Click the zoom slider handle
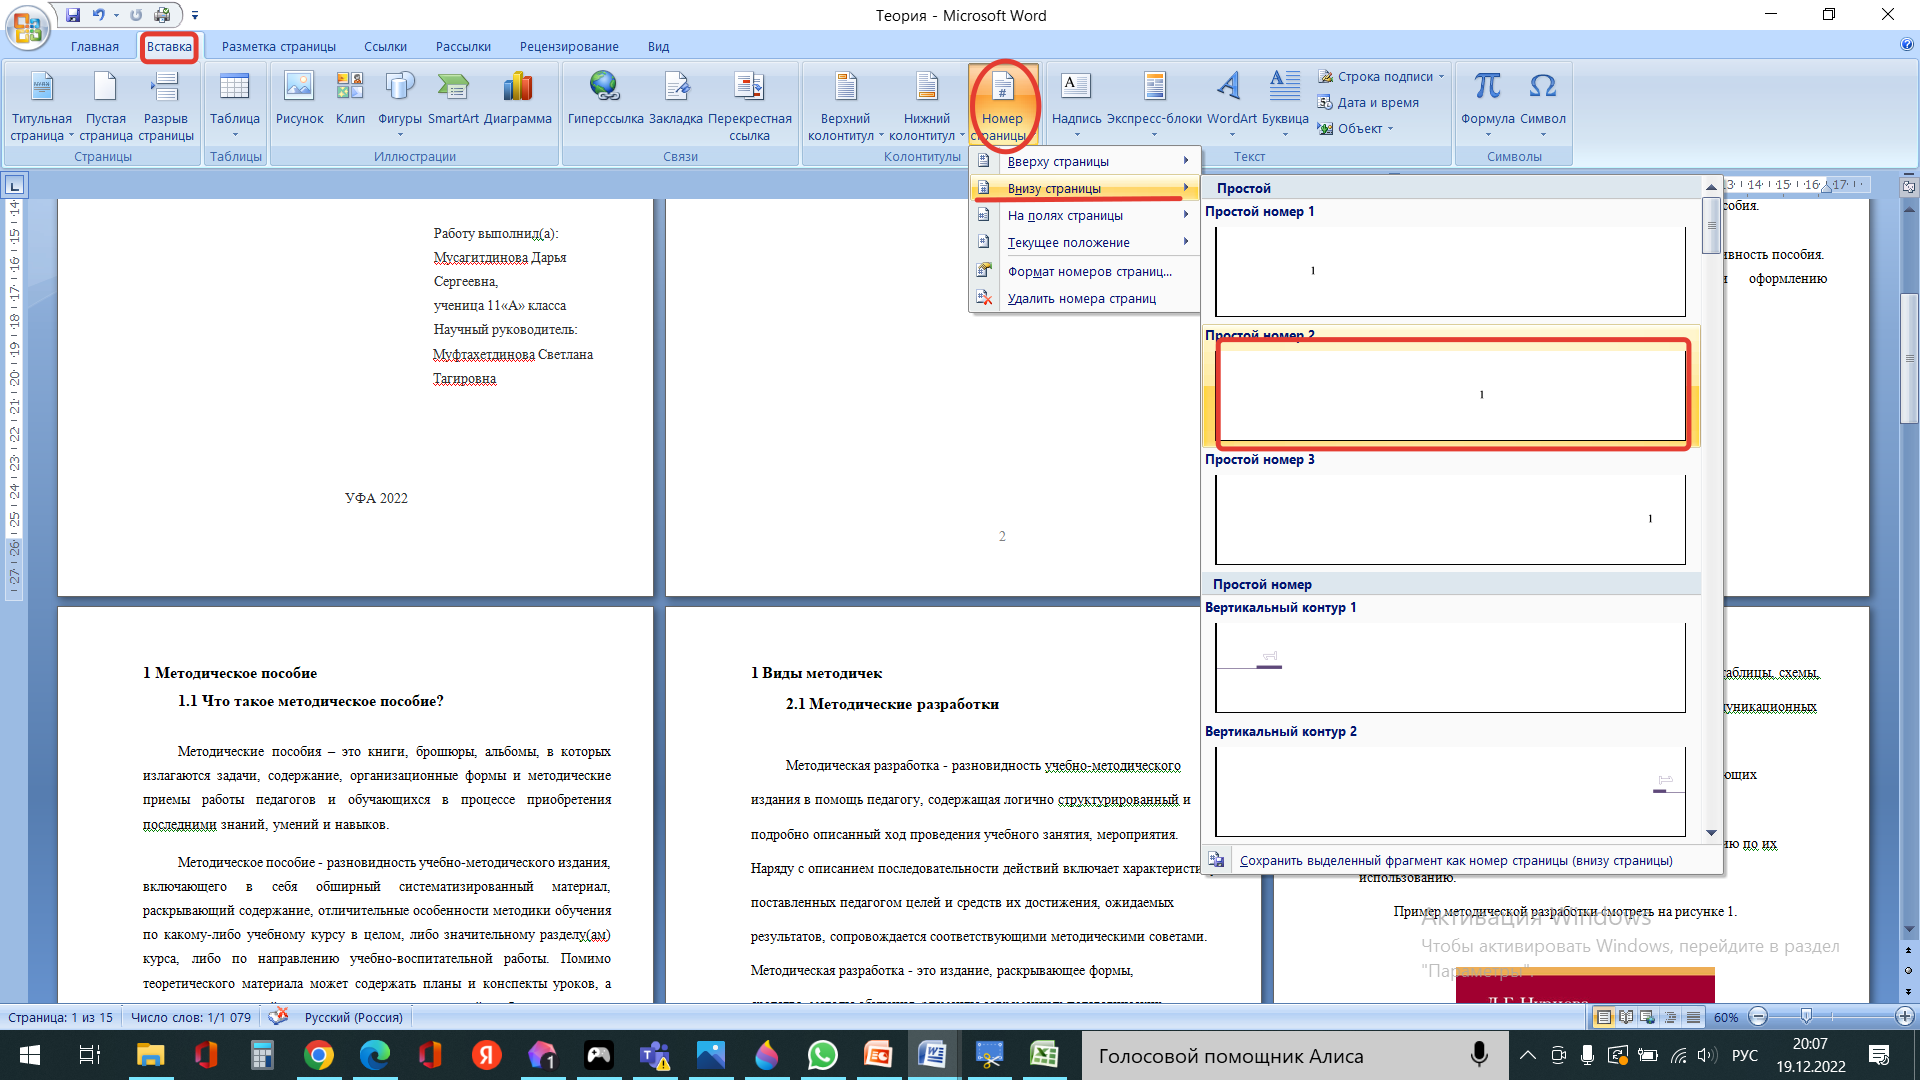Viewport: 1920px width, 1080px height. coord(1805,1017)
